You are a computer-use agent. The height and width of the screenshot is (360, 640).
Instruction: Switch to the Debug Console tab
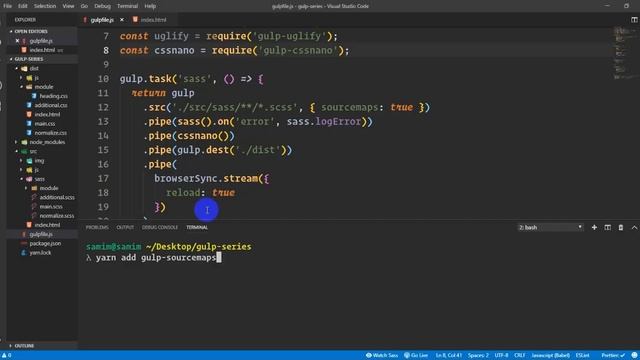click(x=160, y=227)
